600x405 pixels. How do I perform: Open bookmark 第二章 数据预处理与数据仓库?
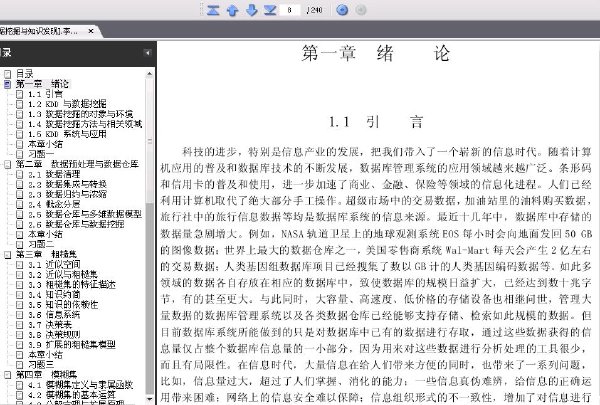(x=77, y=165)
